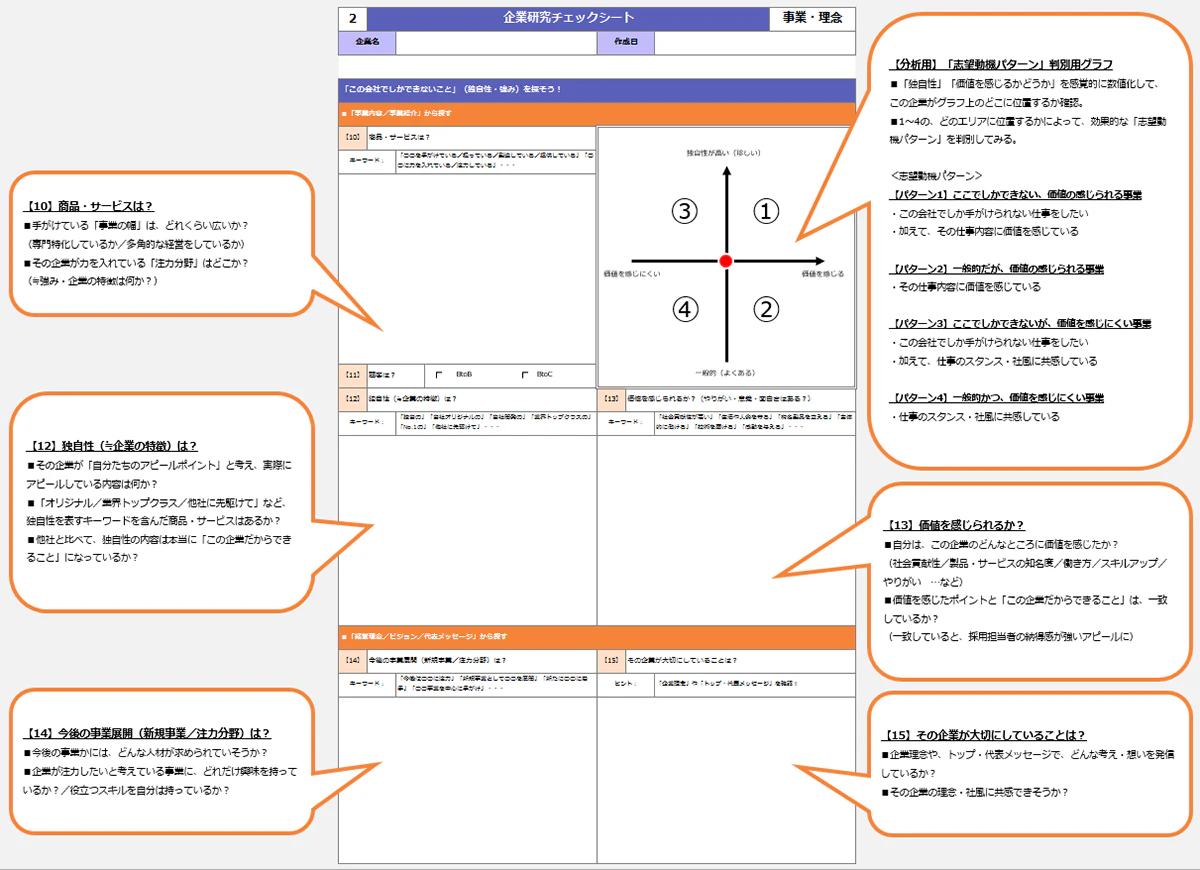
Task: Click the callout heading 【12】独自性(≒企業の特徴)は?
Action: tap(112, 446)
